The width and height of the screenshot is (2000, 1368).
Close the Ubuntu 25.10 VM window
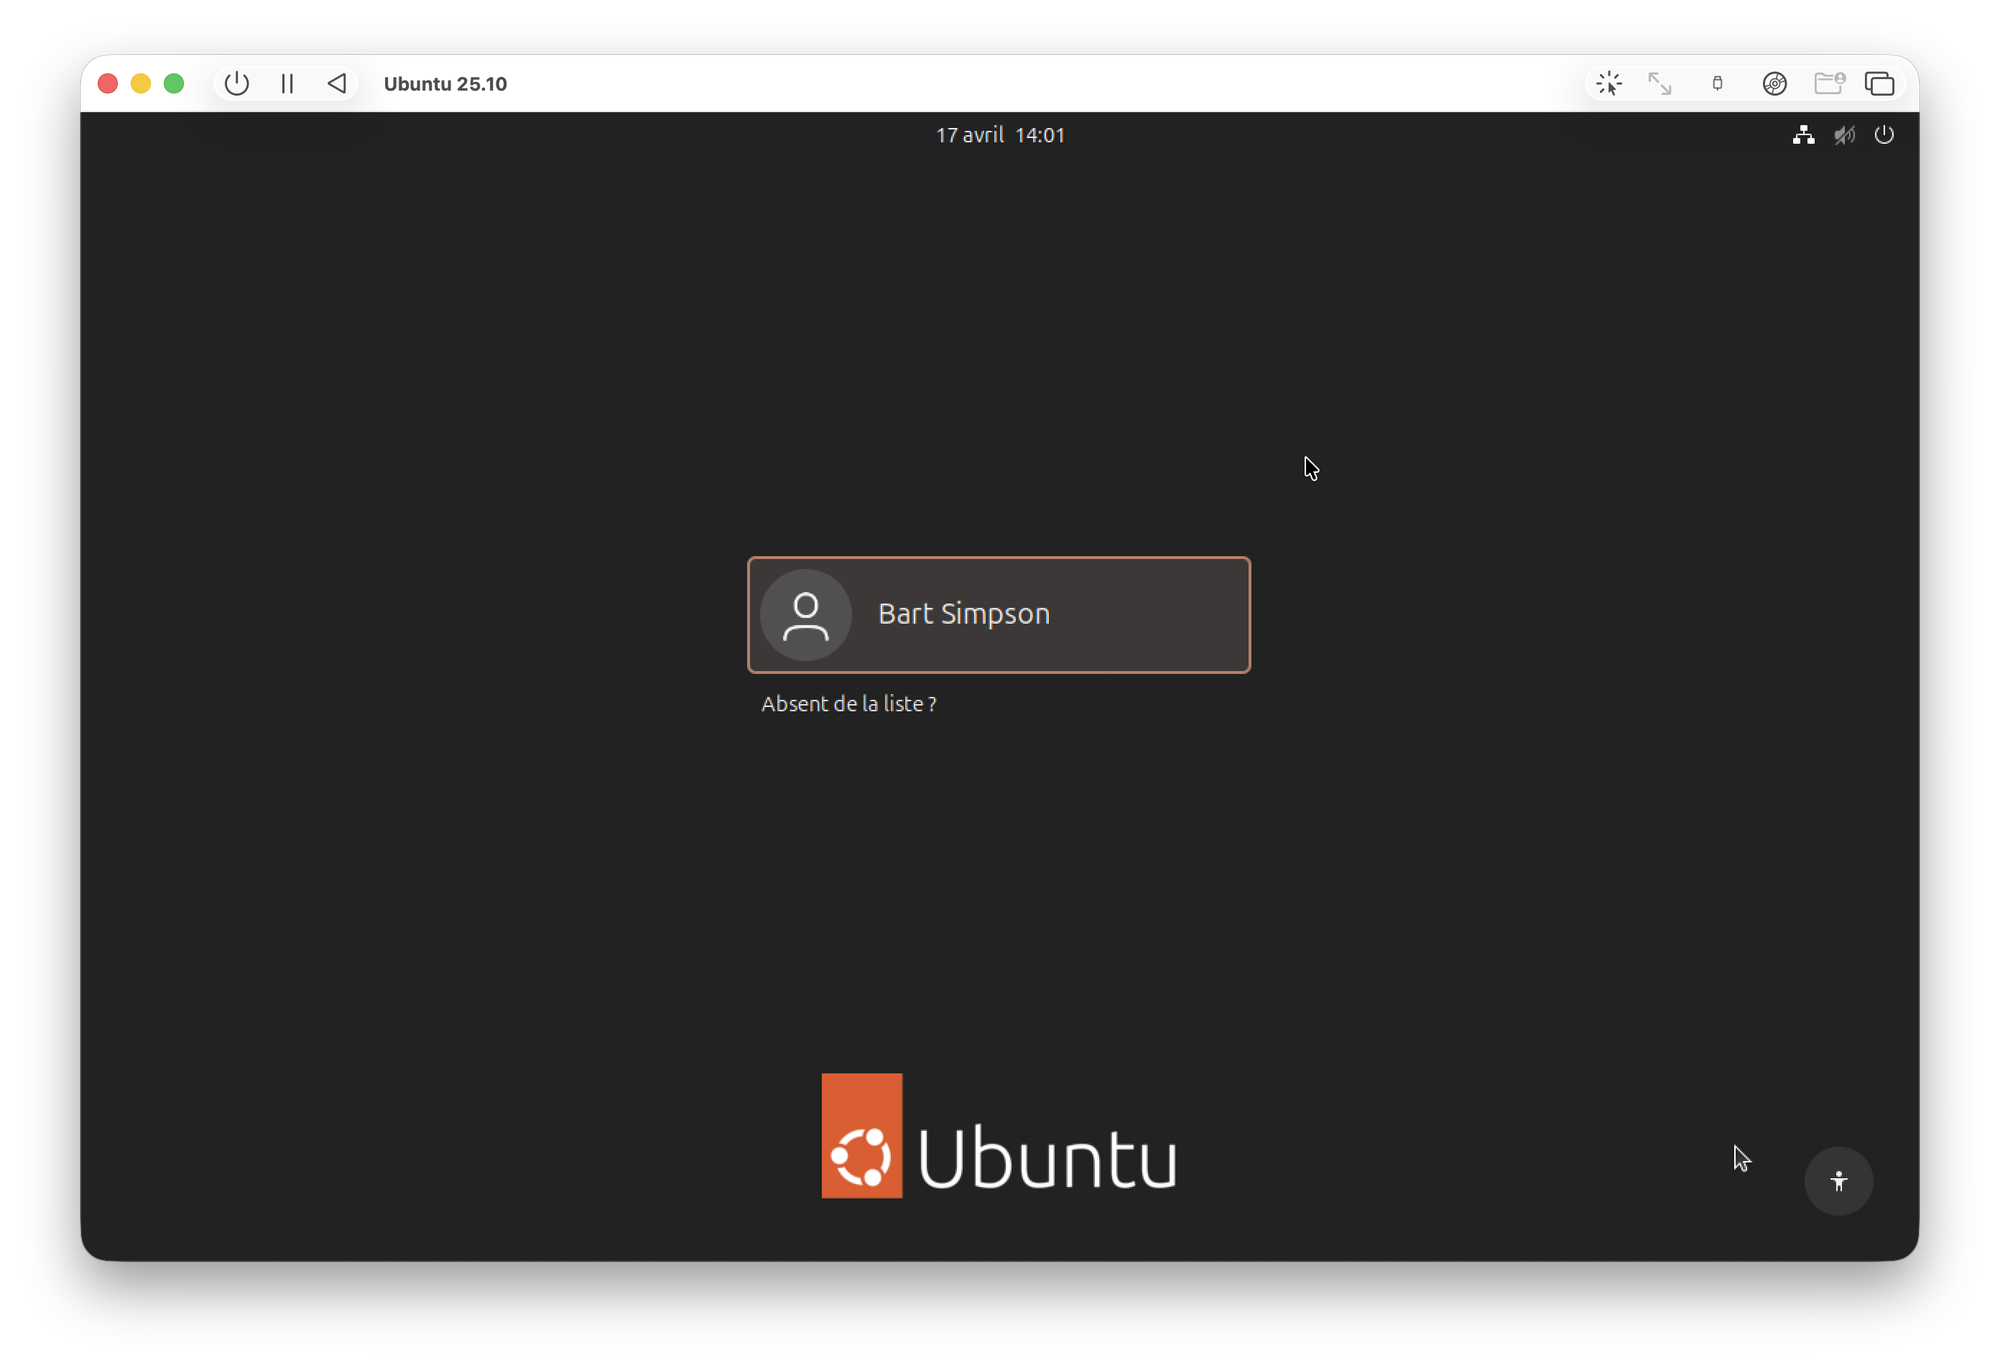[108, 84]
